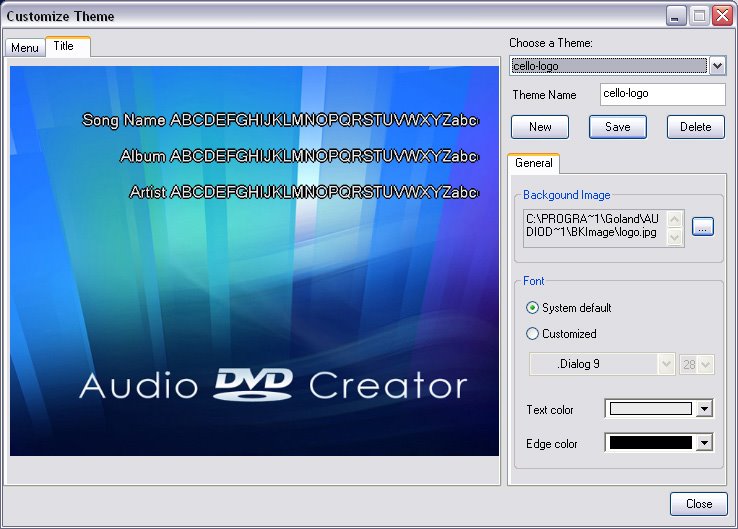Maximize the Customize Theme window
This screenshot has width=738, height=529.
(x=699, y=16)
